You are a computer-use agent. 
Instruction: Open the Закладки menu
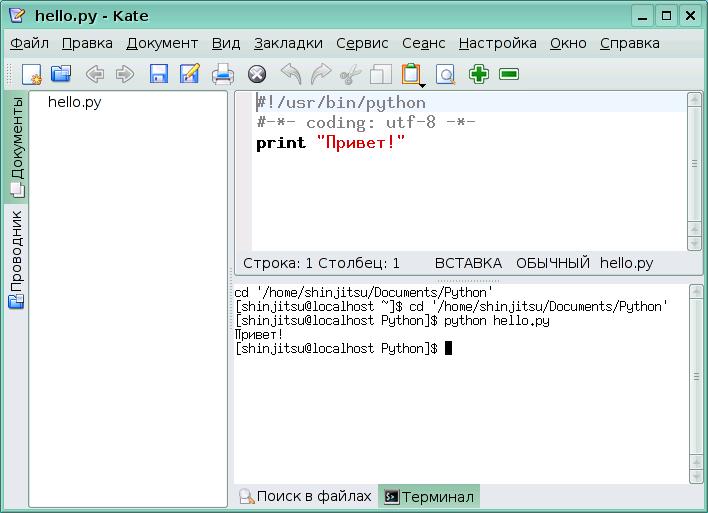(x=288, y=43)
